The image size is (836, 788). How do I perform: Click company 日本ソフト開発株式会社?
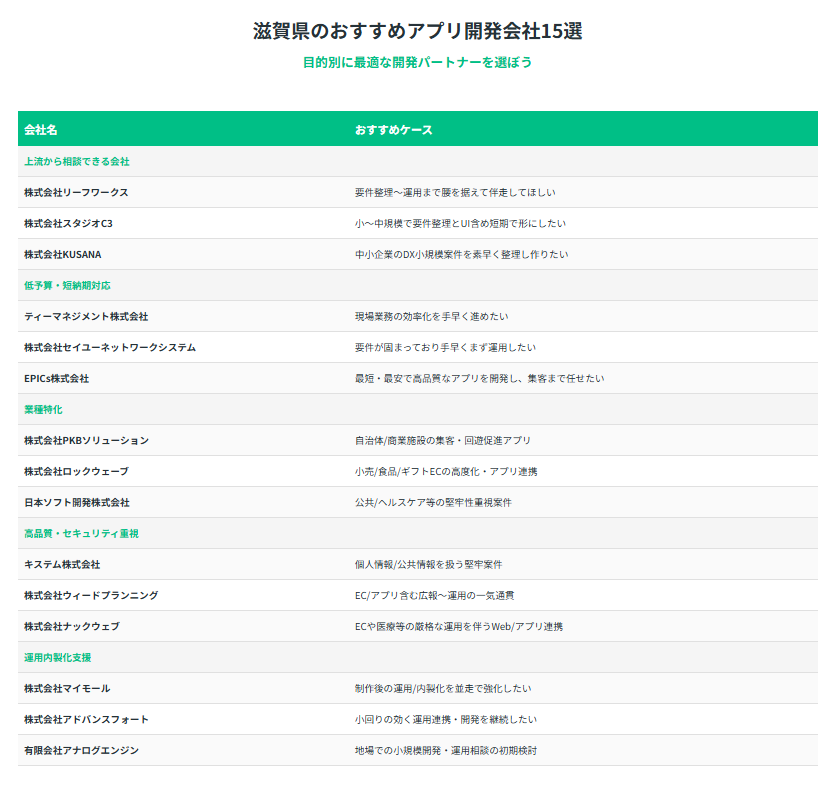point(77,502)
